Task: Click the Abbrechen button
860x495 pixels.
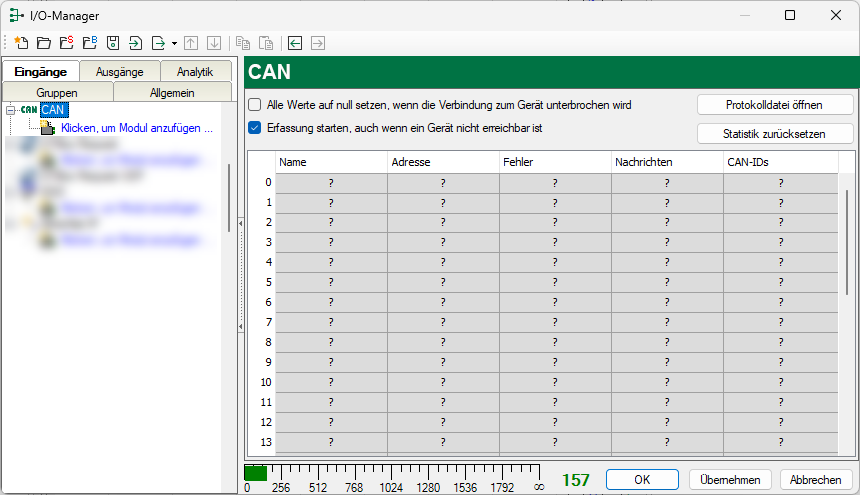Action: [816, 480]
